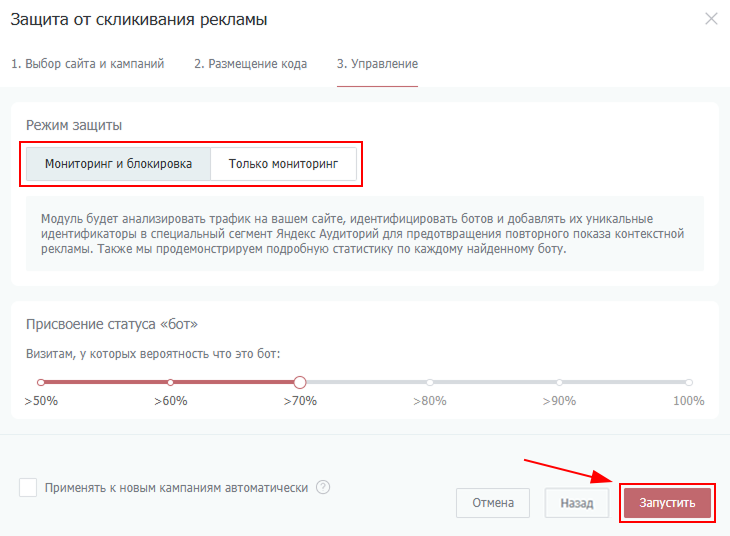The image size is (730, 536).
Task: Close the ad click protection dialog
Action: 711,19
